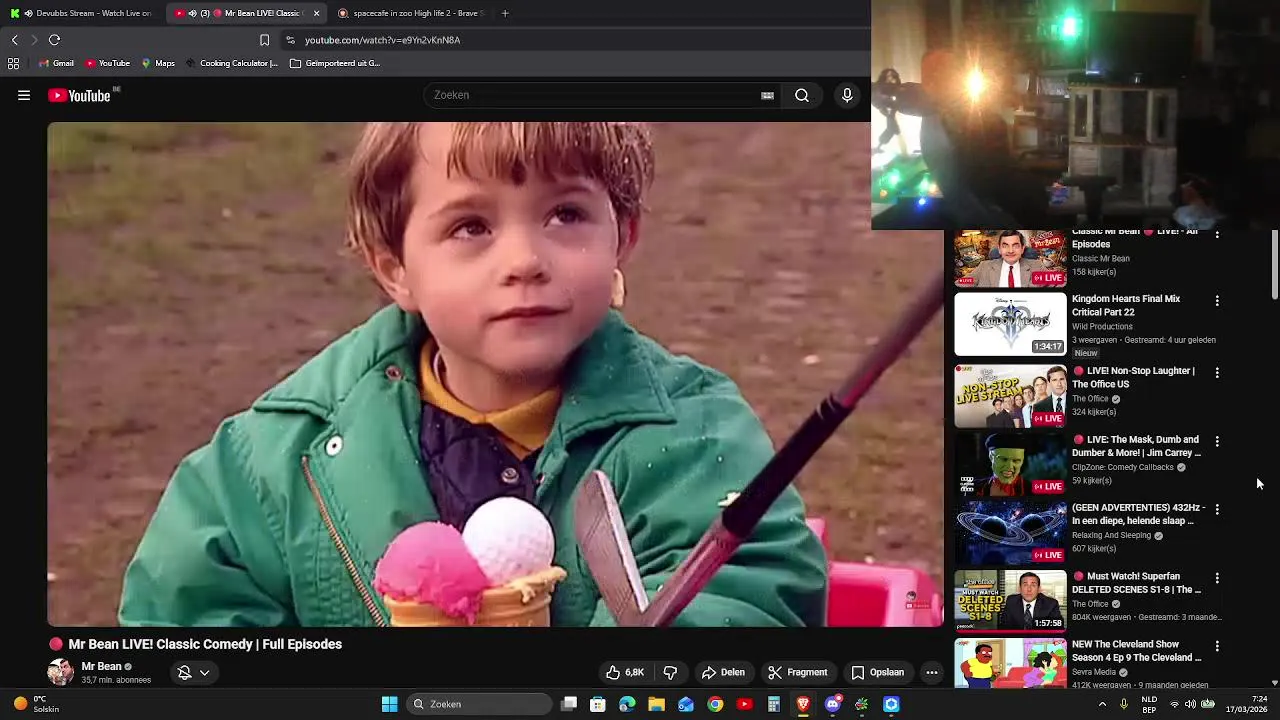1280x720 pixels.
Task: Switch to spacecafe in zoo High life tab
Action: point(410,13)
